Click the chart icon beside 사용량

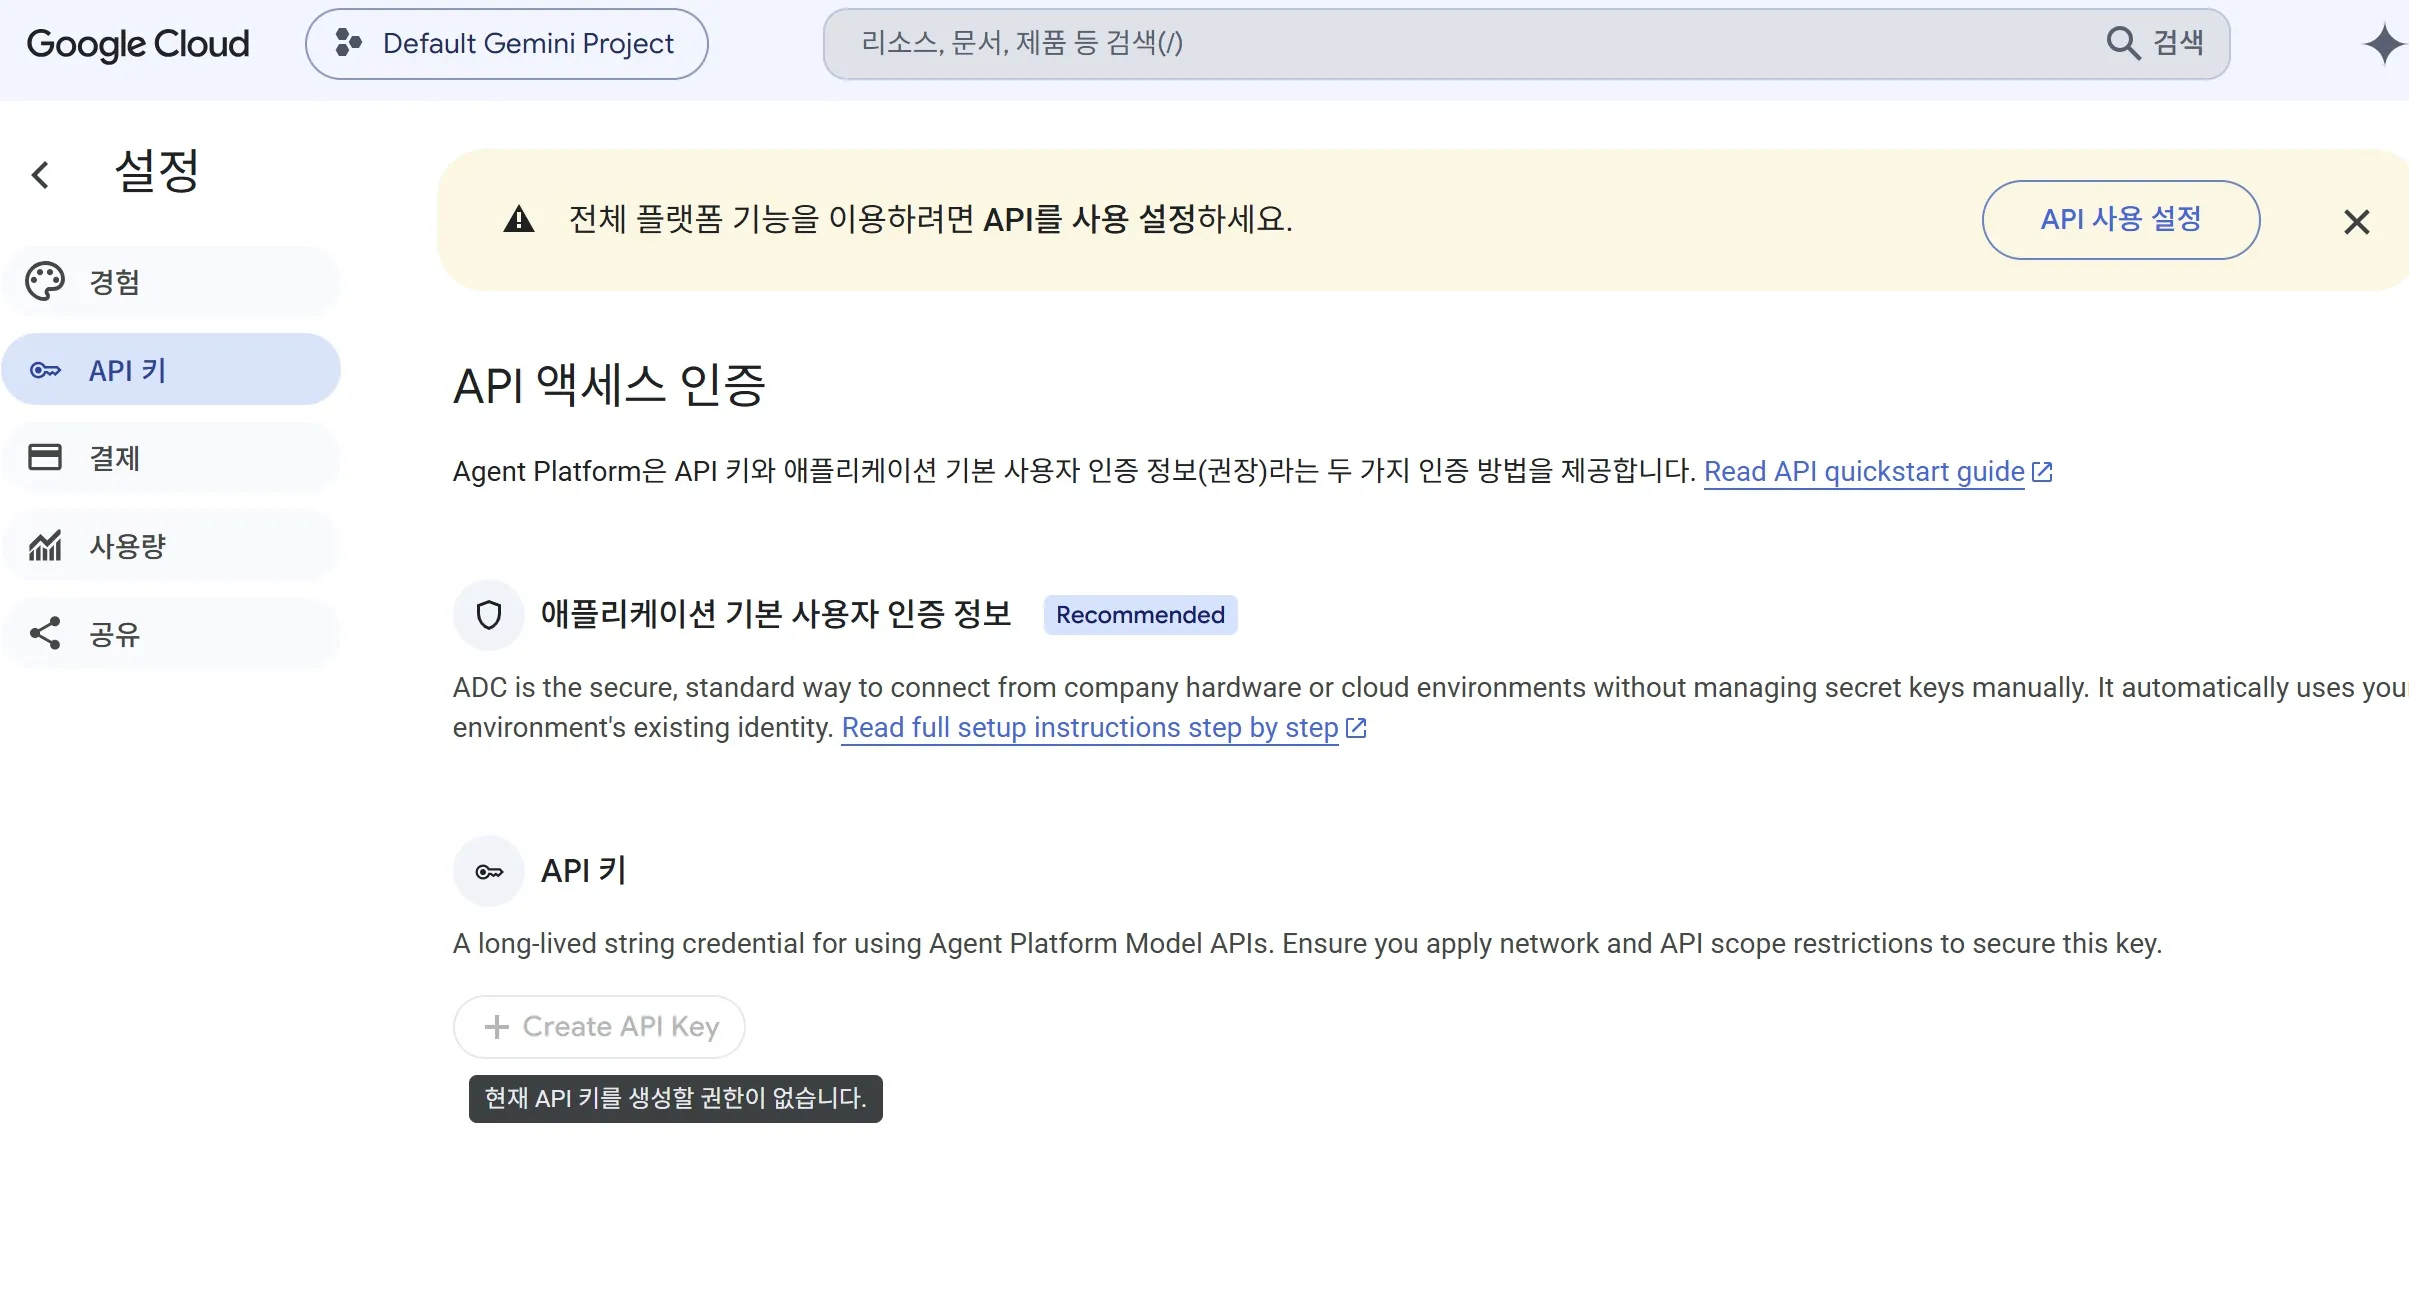(x=45, y=545)
